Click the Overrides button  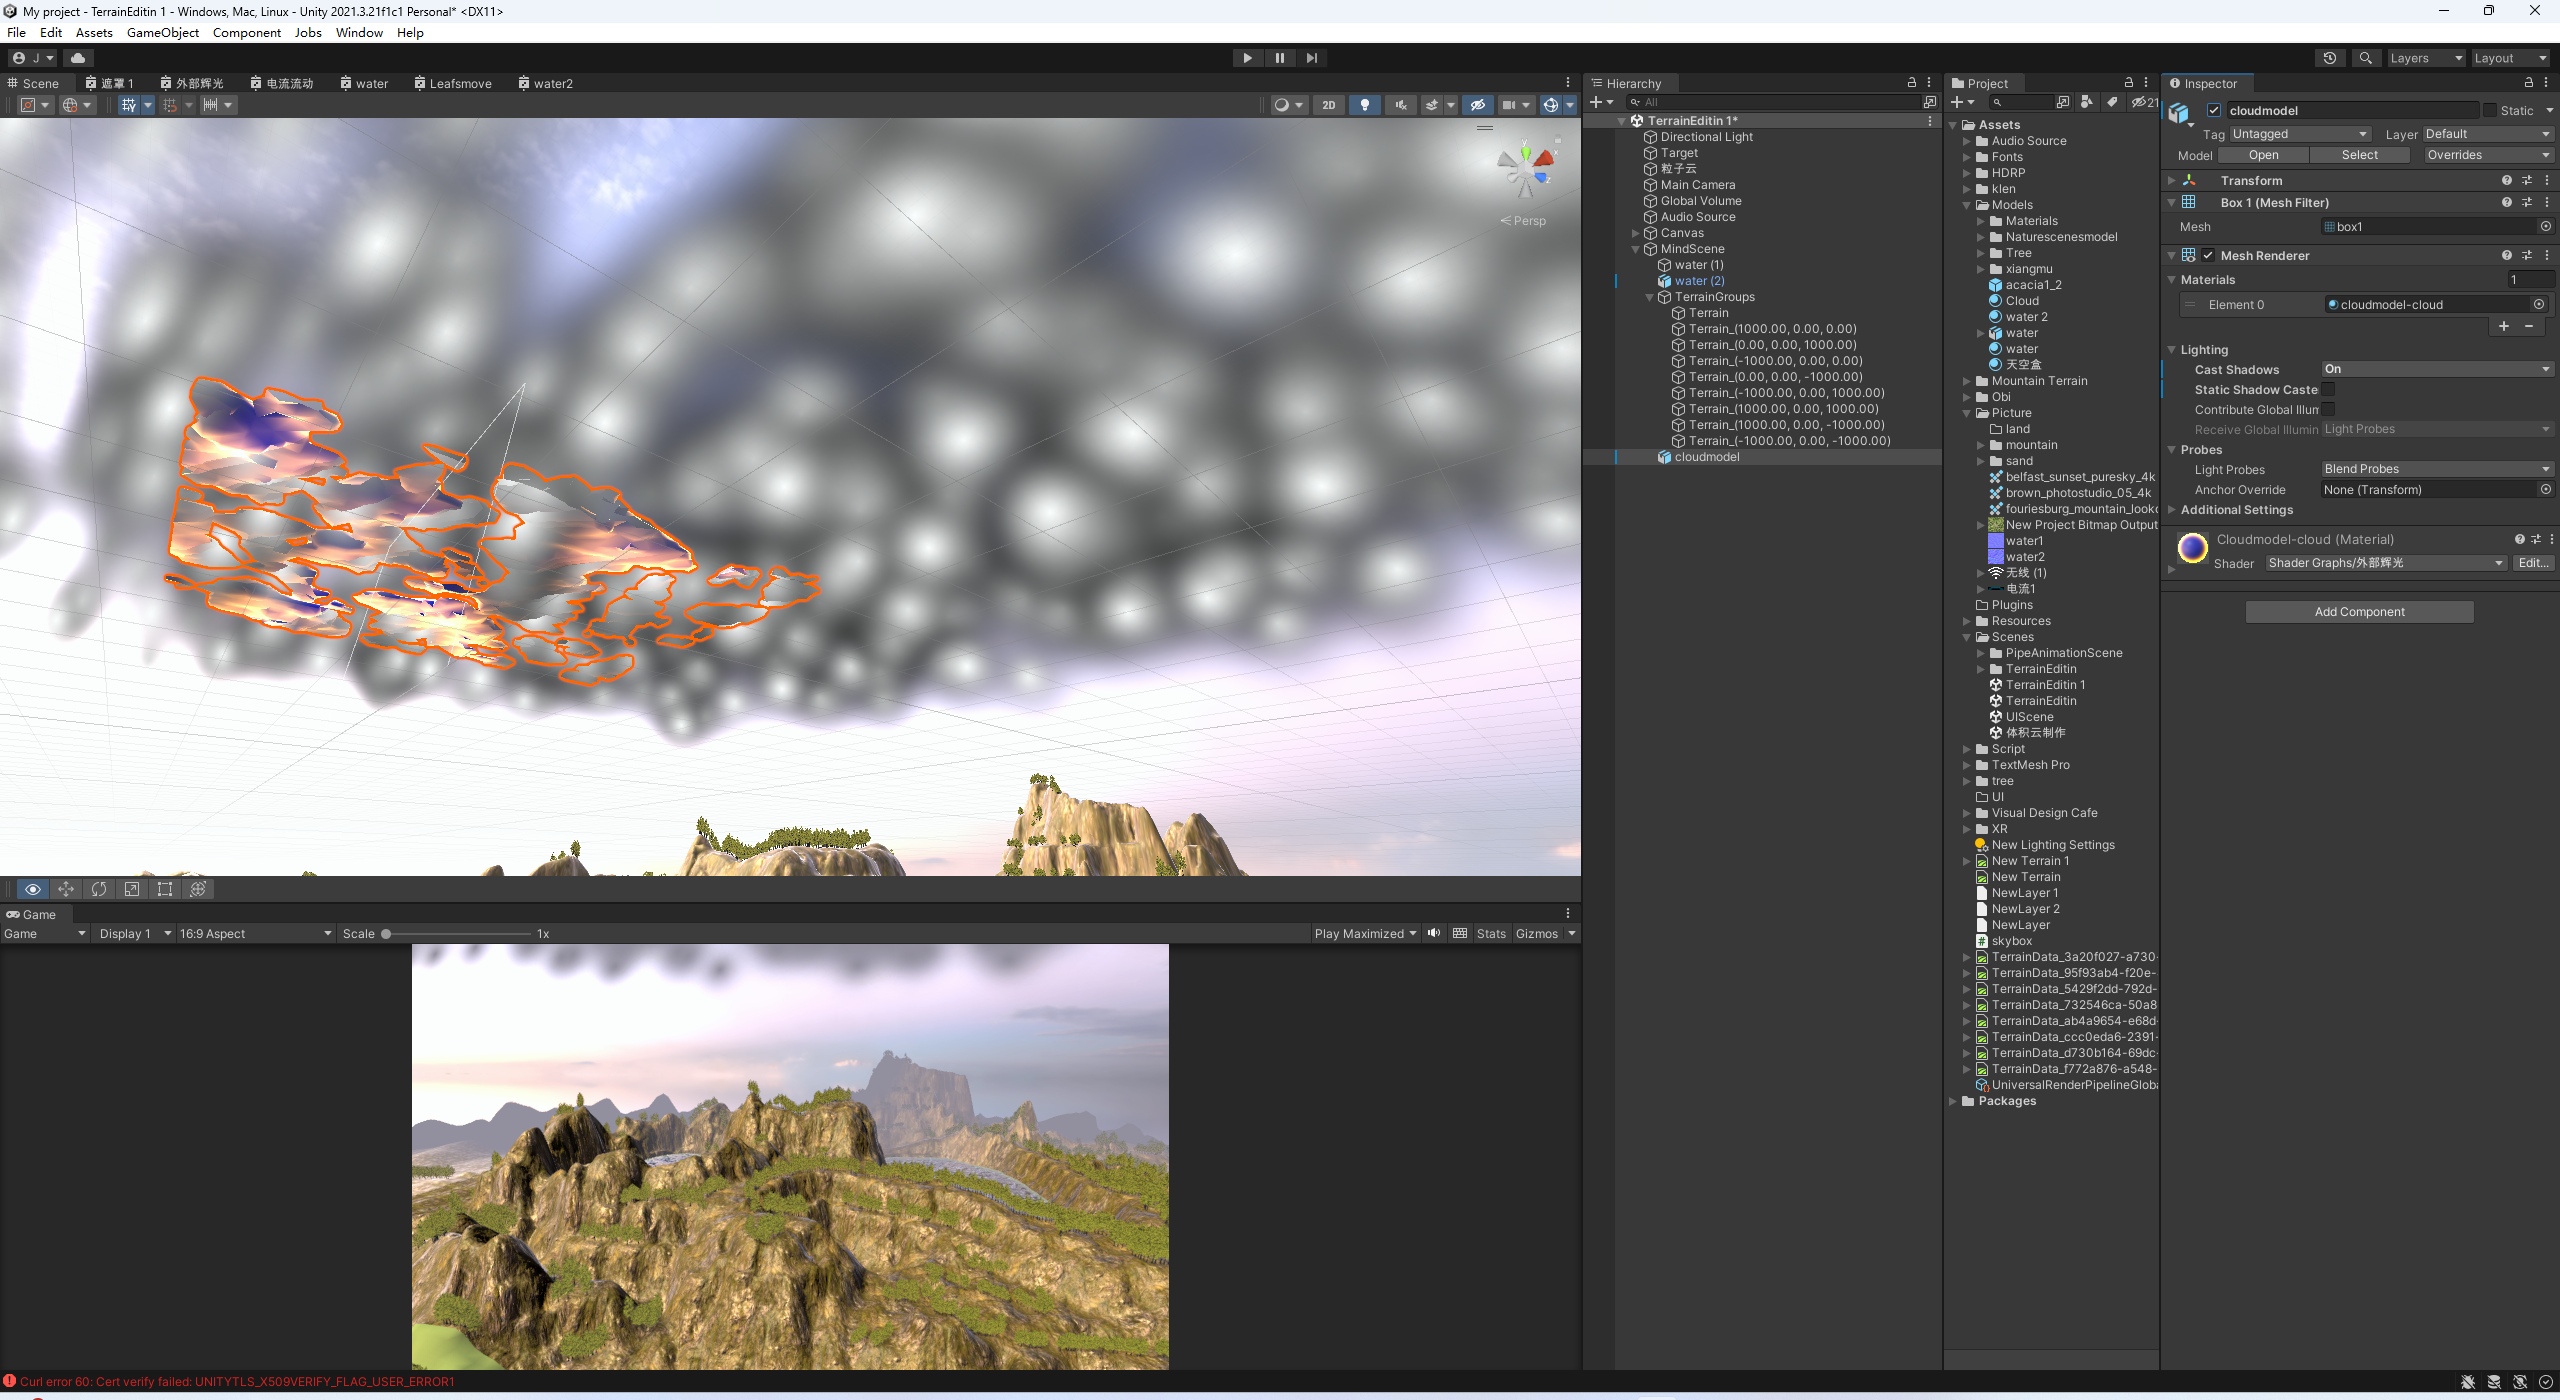click(2486, 155)
